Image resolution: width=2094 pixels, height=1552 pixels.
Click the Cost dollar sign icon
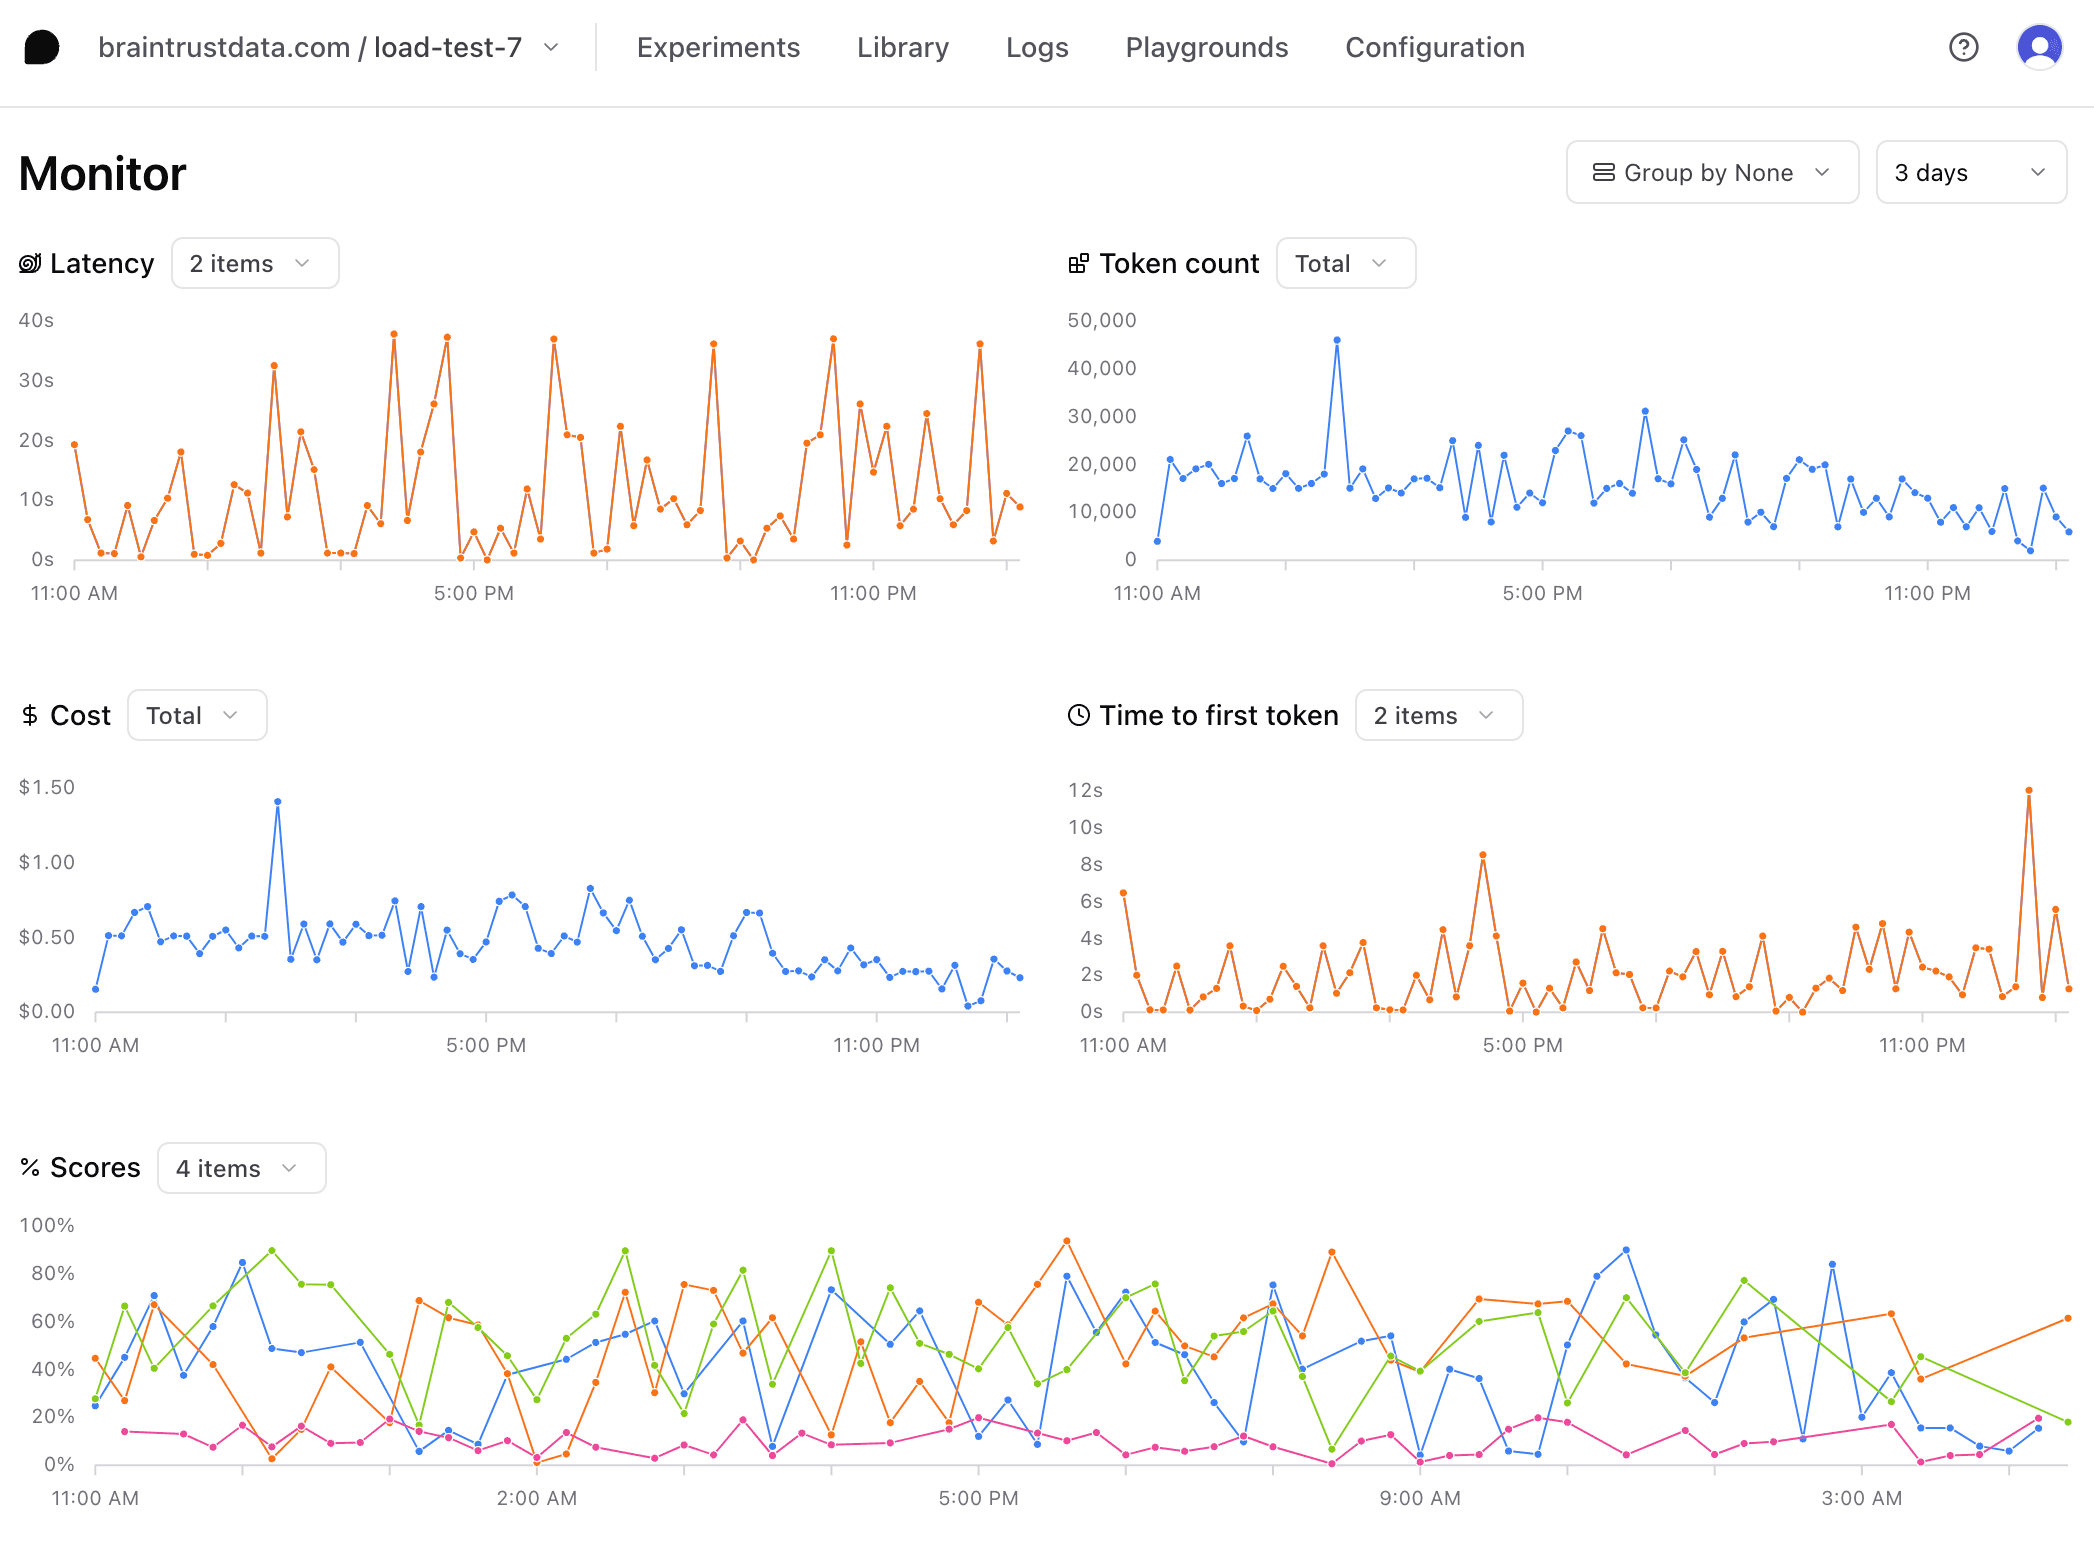coord(30,715)
